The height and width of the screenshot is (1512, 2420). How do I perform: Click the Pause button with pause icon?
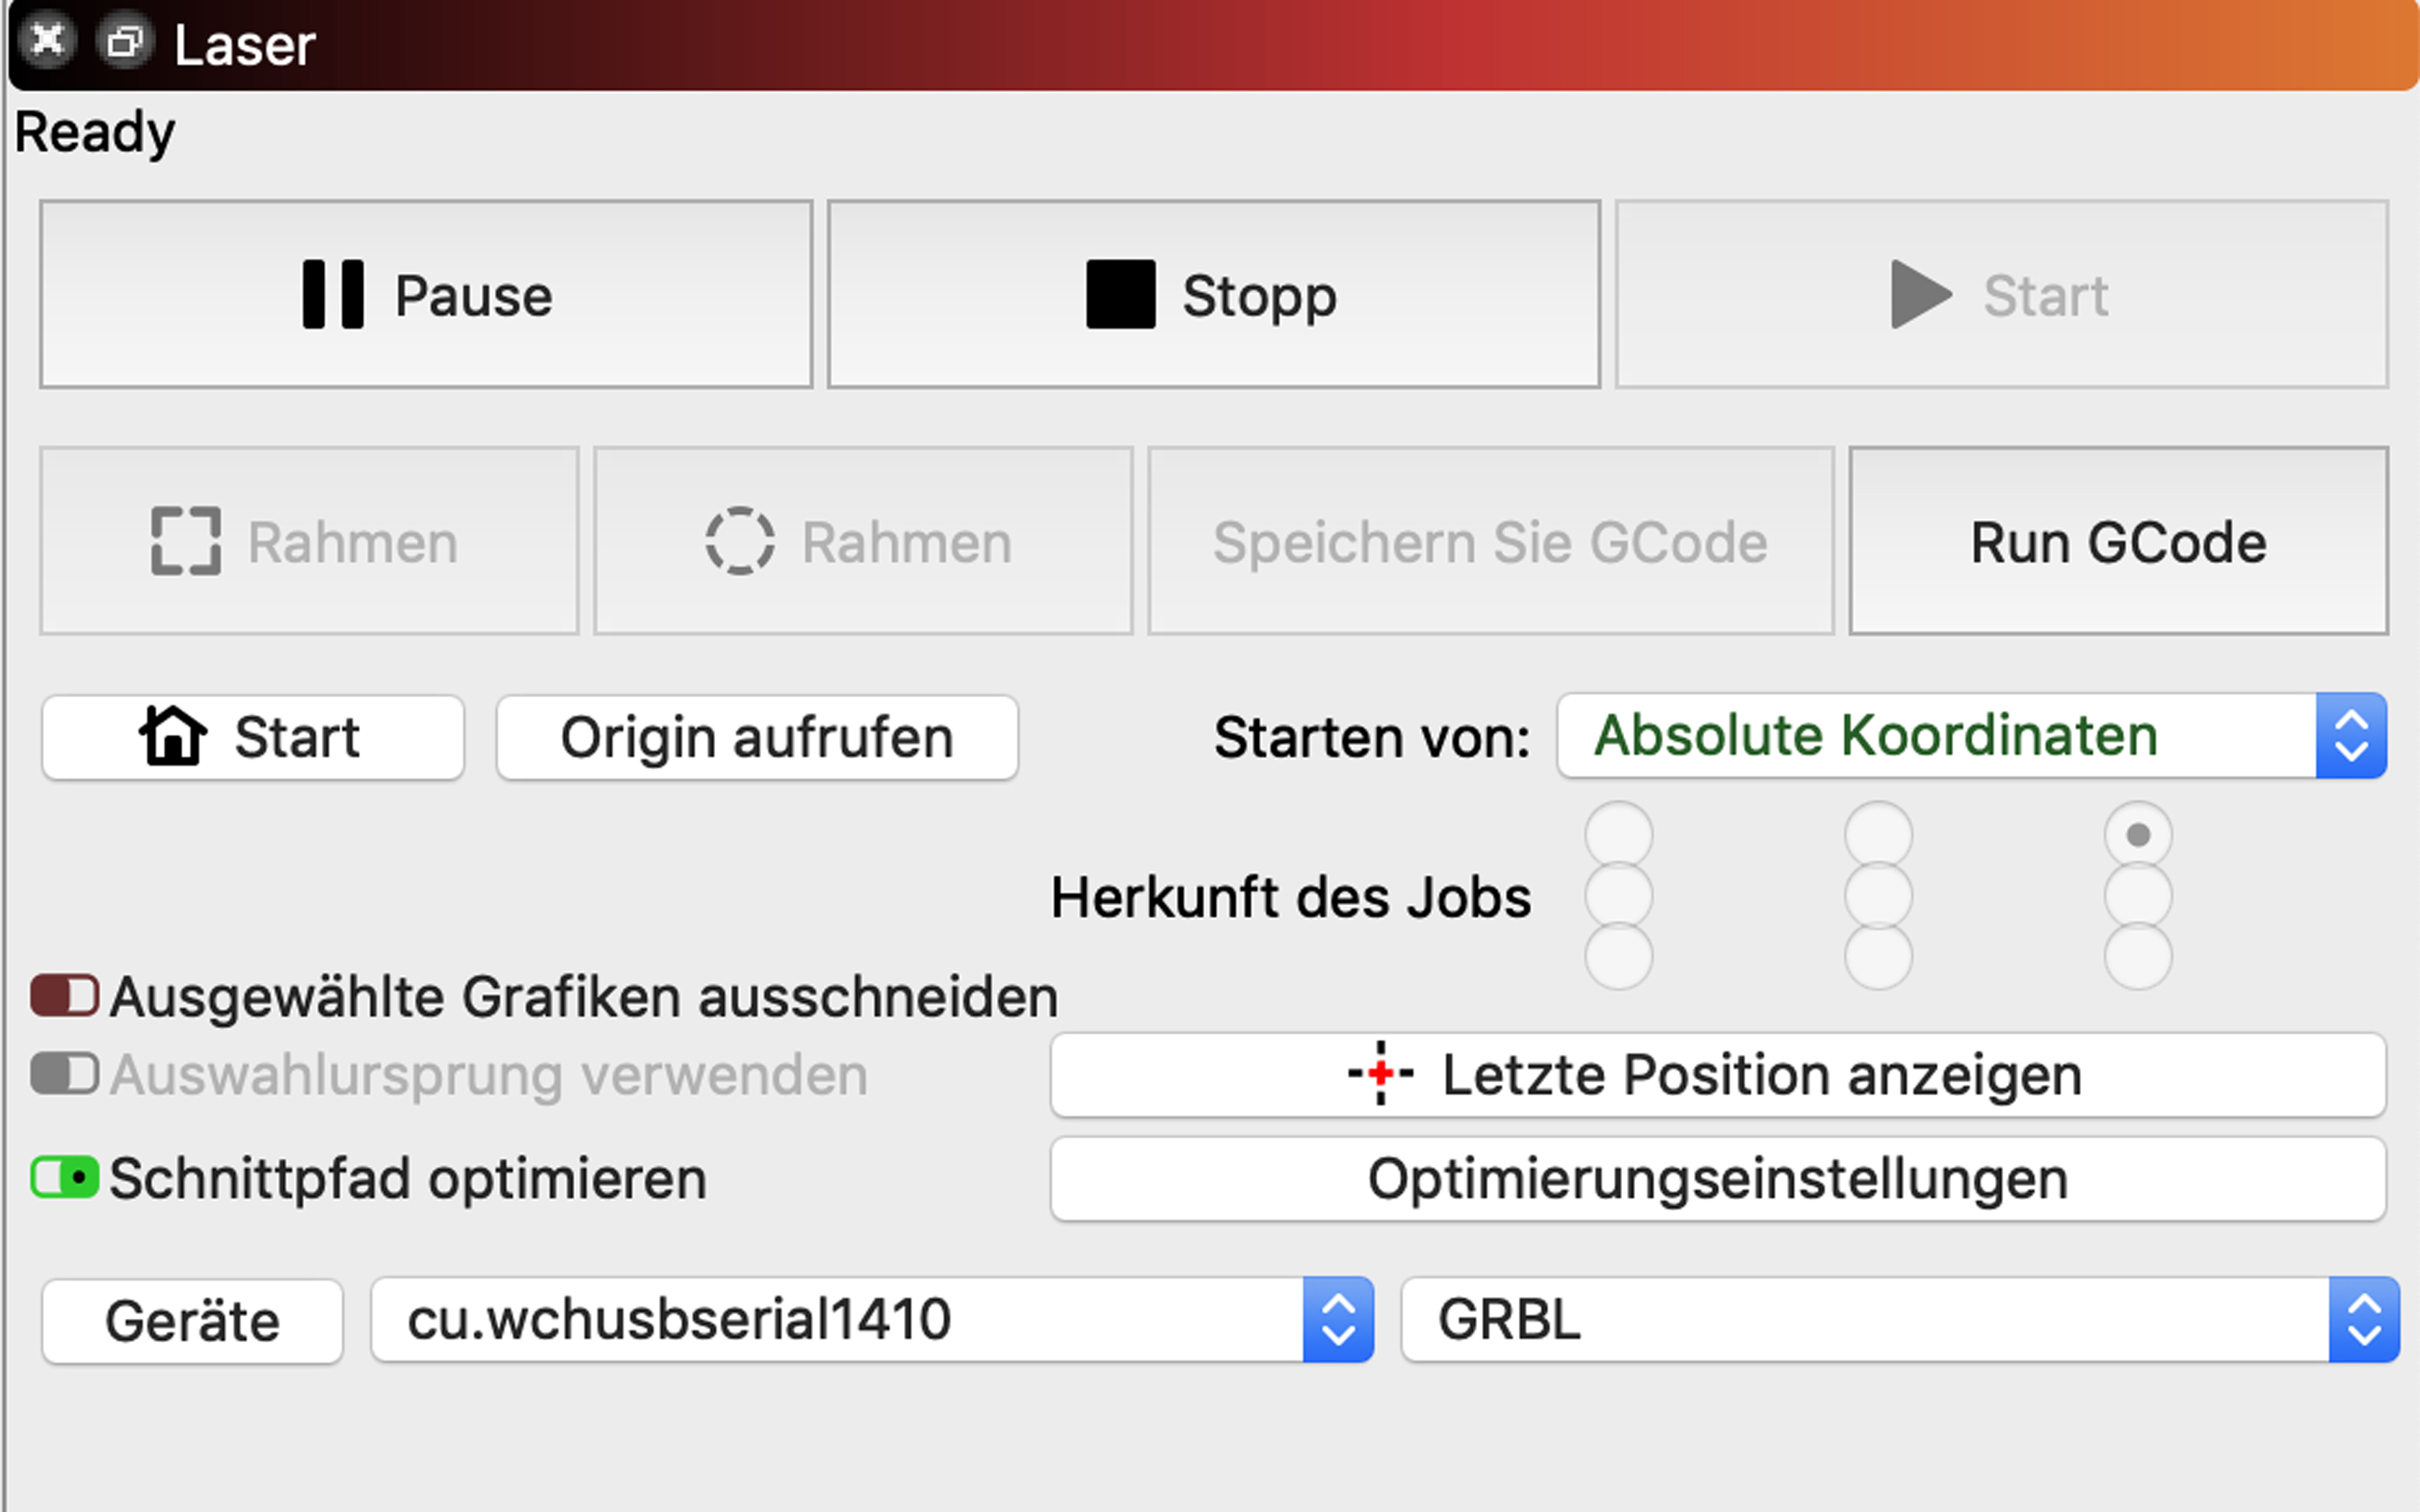[426, 294]
